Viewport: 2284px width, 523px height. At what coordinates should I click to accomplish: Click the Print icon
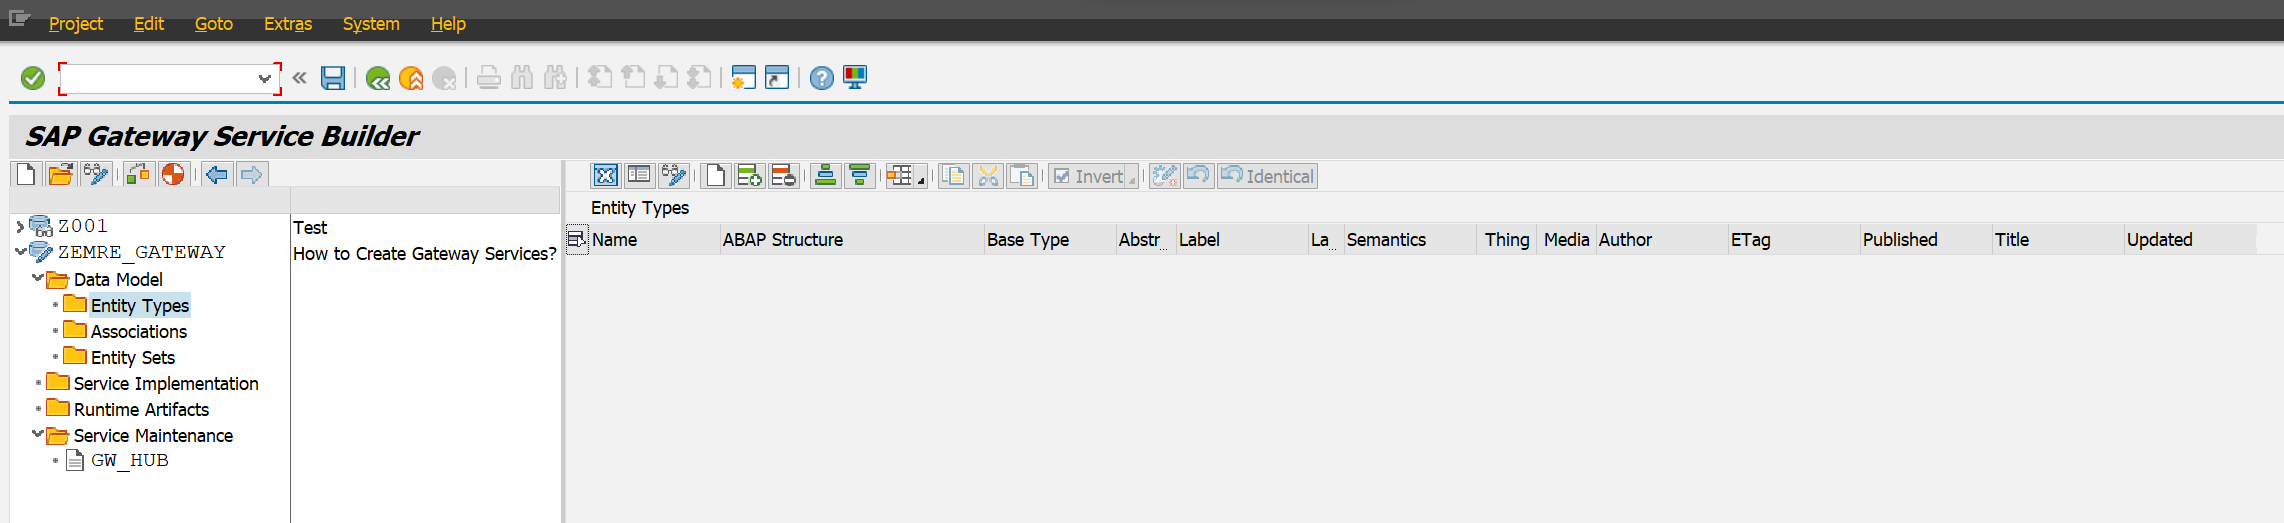[489, 78]
